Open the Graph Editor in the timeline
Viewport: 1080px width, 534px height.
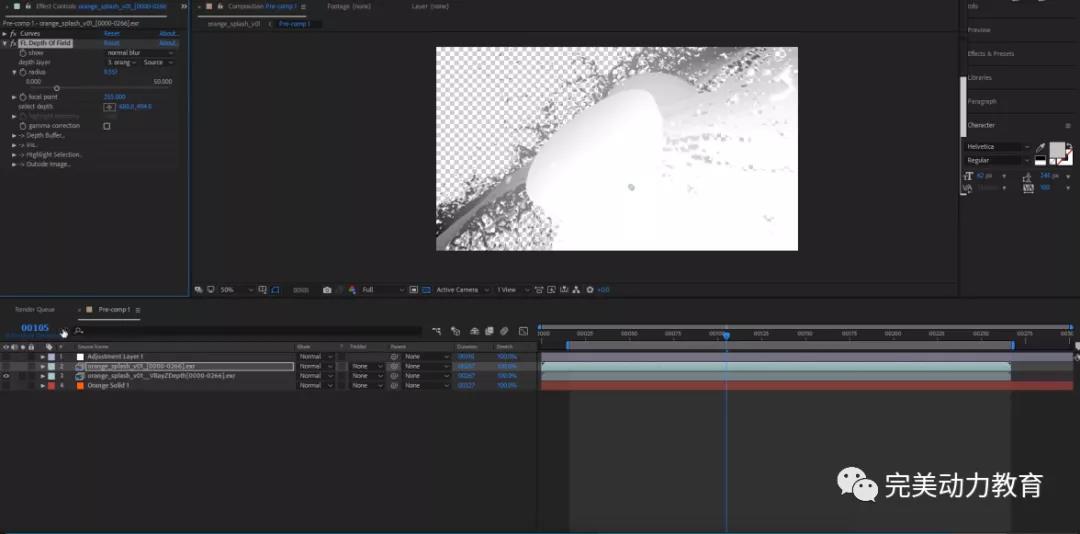click(x=523, y=331)
